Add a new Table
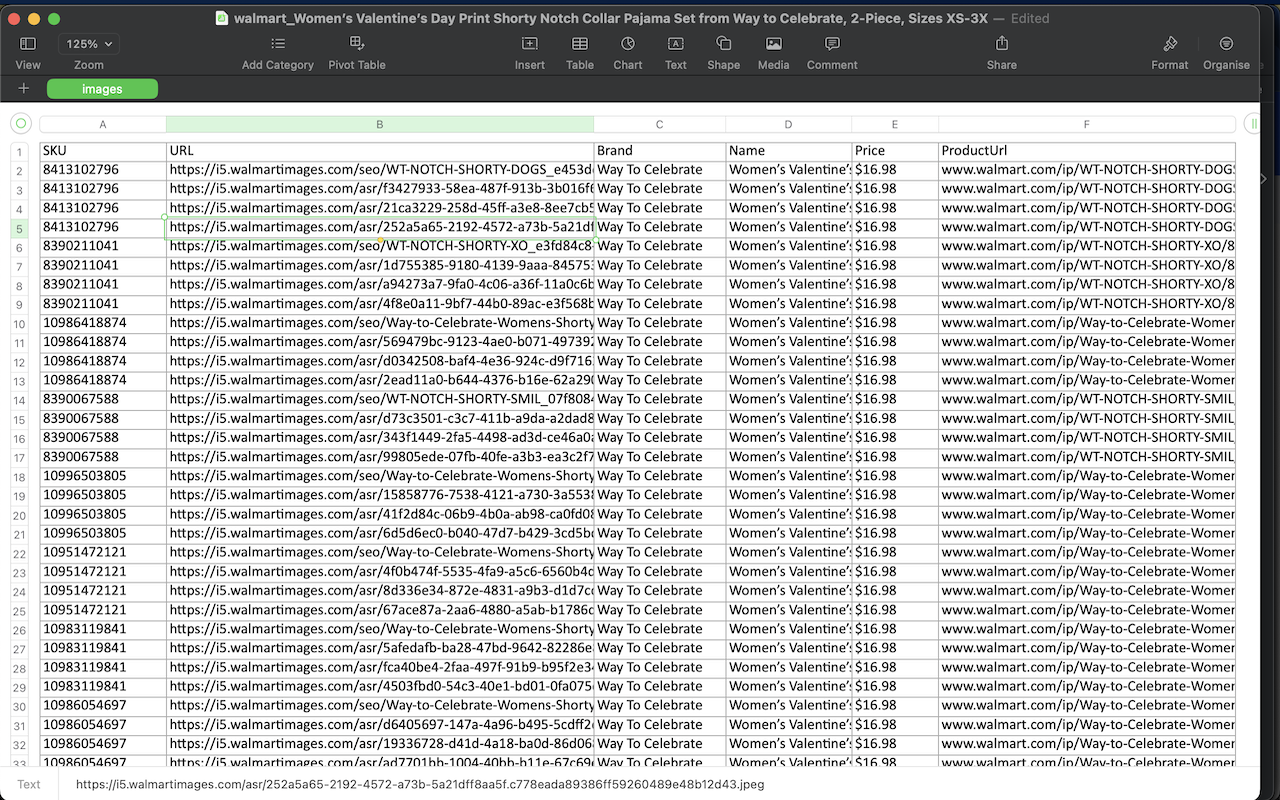 click(x=580, y=44)
